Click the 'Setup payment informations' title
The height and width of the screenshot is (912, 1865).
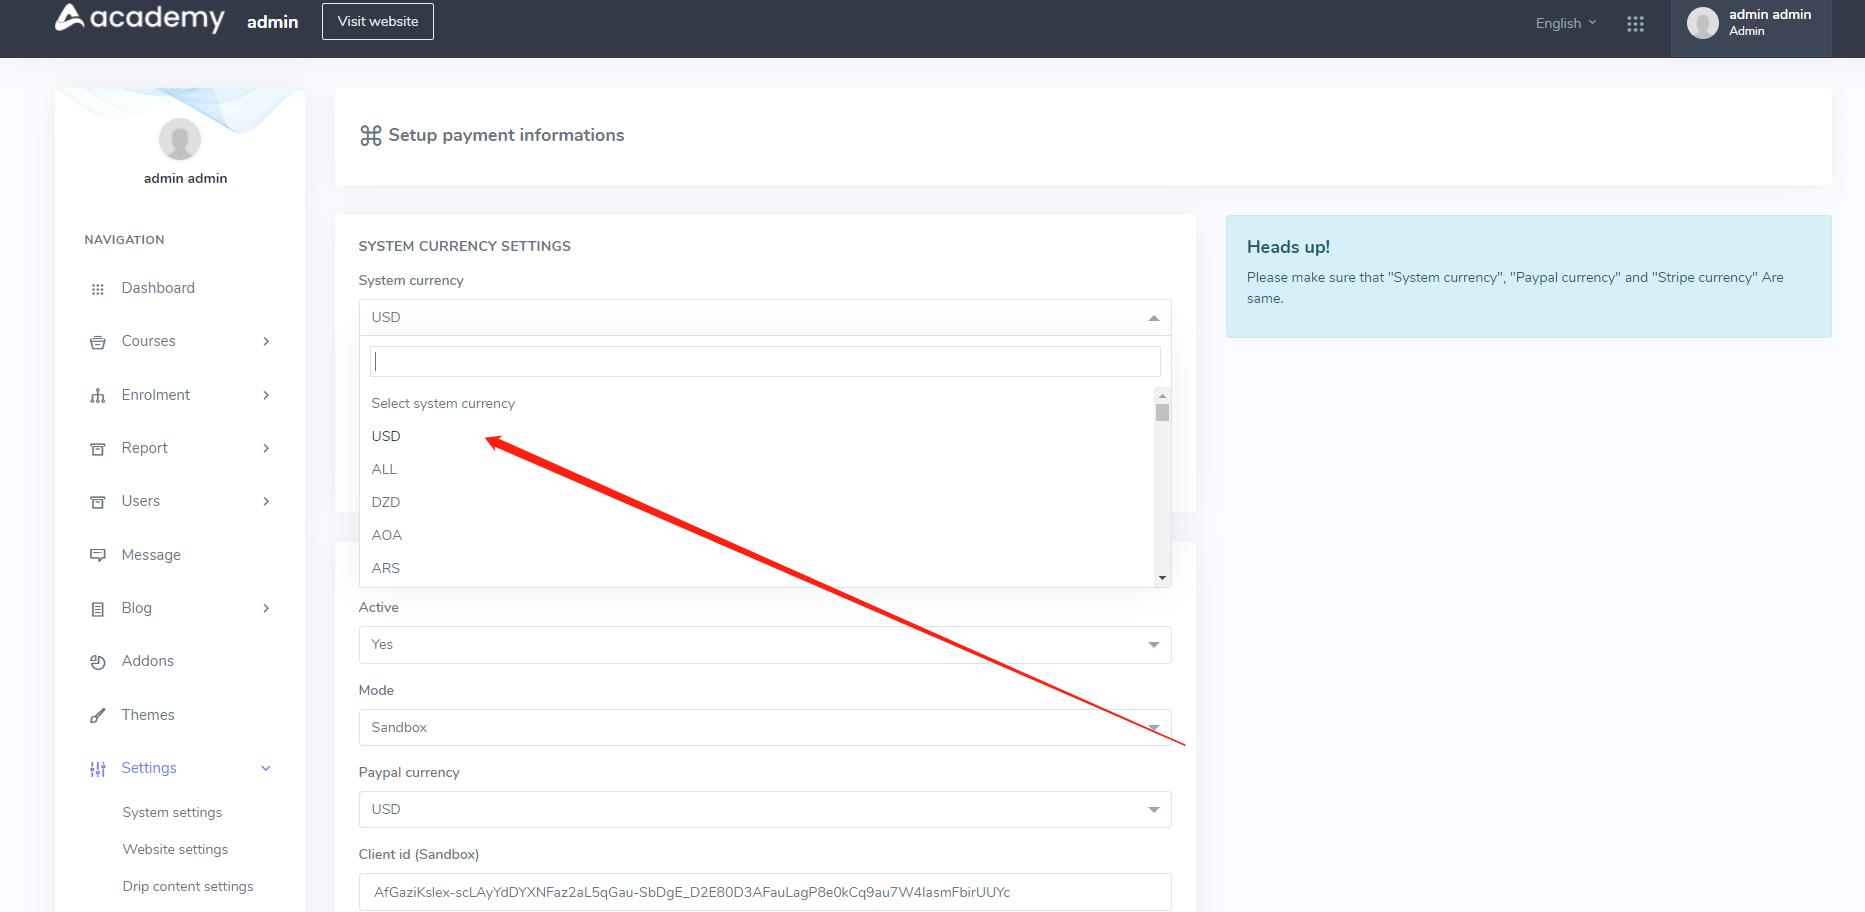506,135
